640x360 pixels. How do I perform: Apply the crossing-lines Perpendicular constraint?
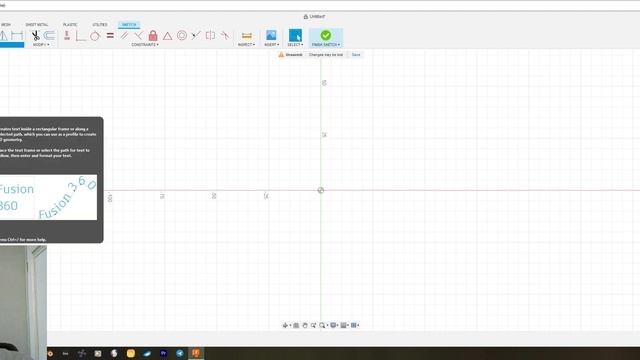pos(138,36)
